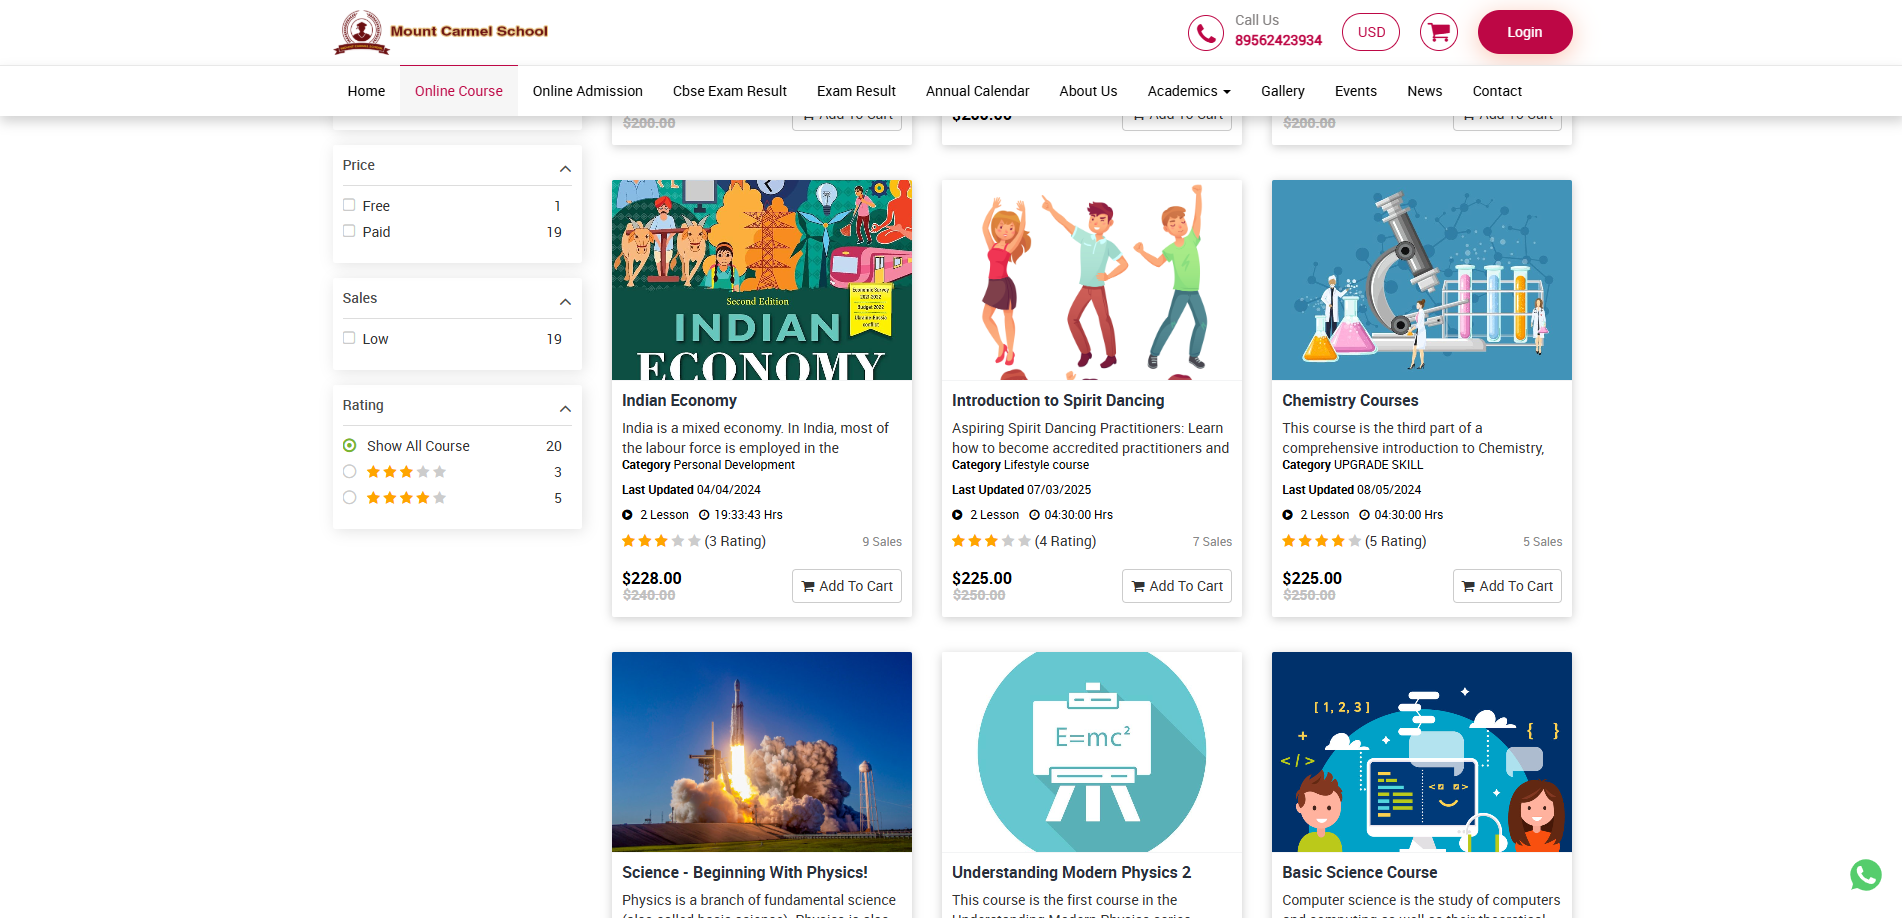Click the Mount Carmel School logo

tap(441, 32)
